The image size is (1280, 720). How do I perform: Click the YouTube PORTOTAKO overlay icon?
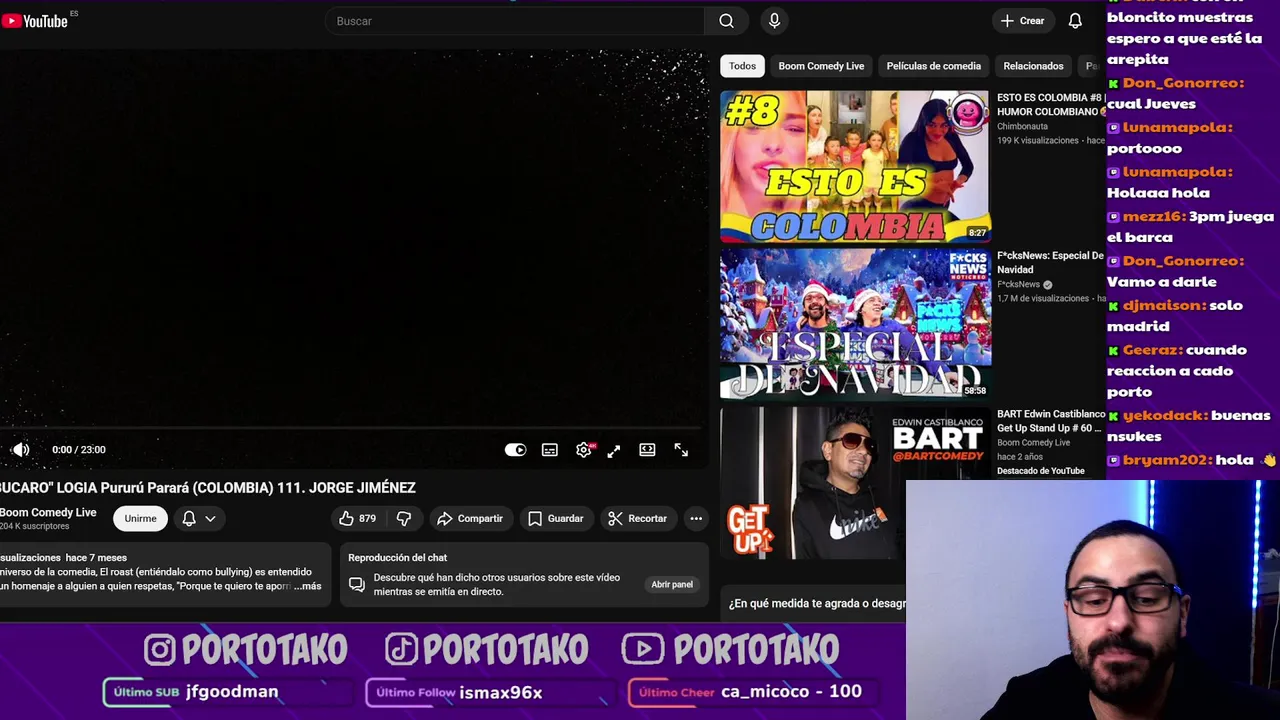click(x=642, y=650)
